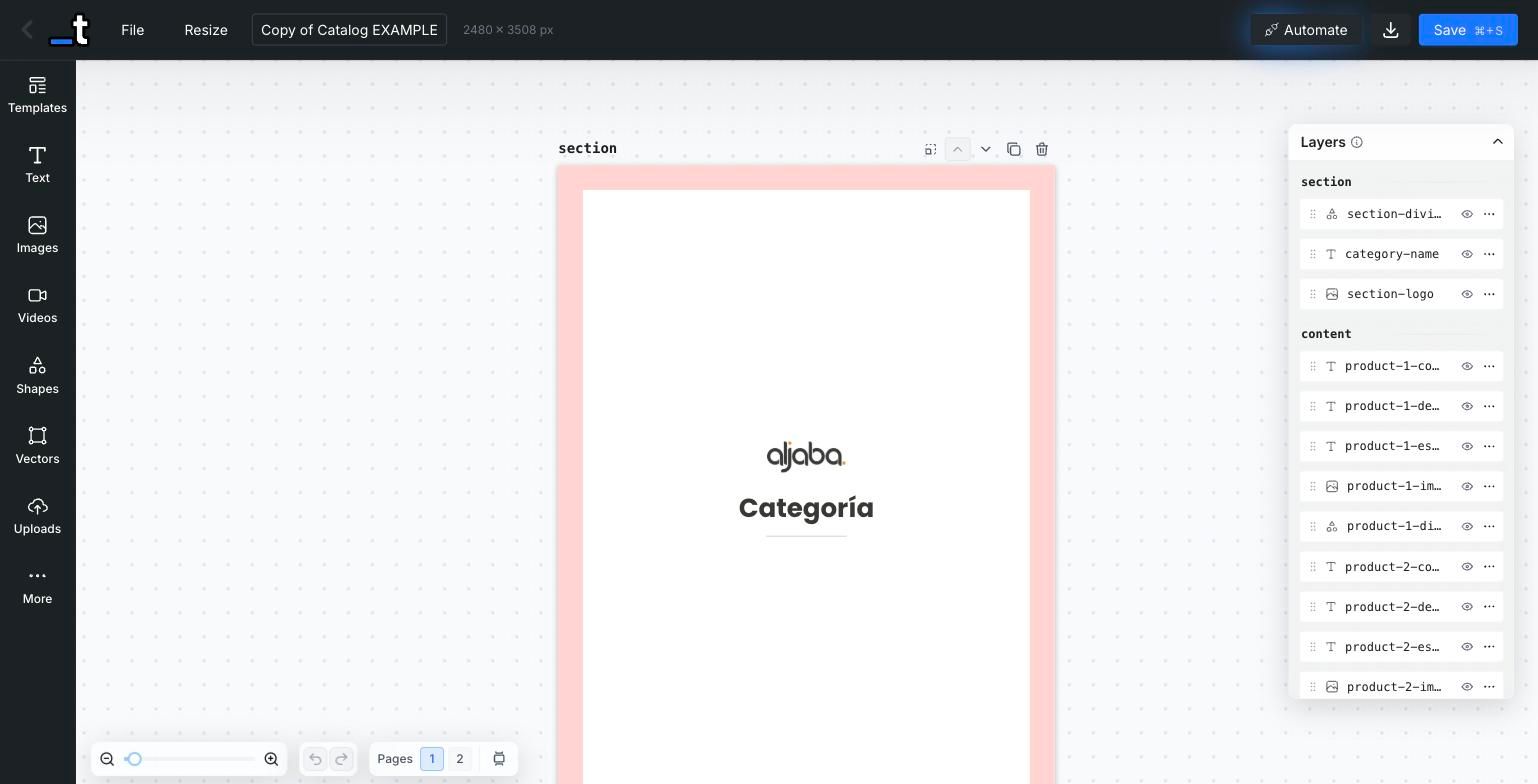The width and height of the screenshot is (1538, 784).
Task: Select the Categoría text on canvas
Action: [806, 508]
